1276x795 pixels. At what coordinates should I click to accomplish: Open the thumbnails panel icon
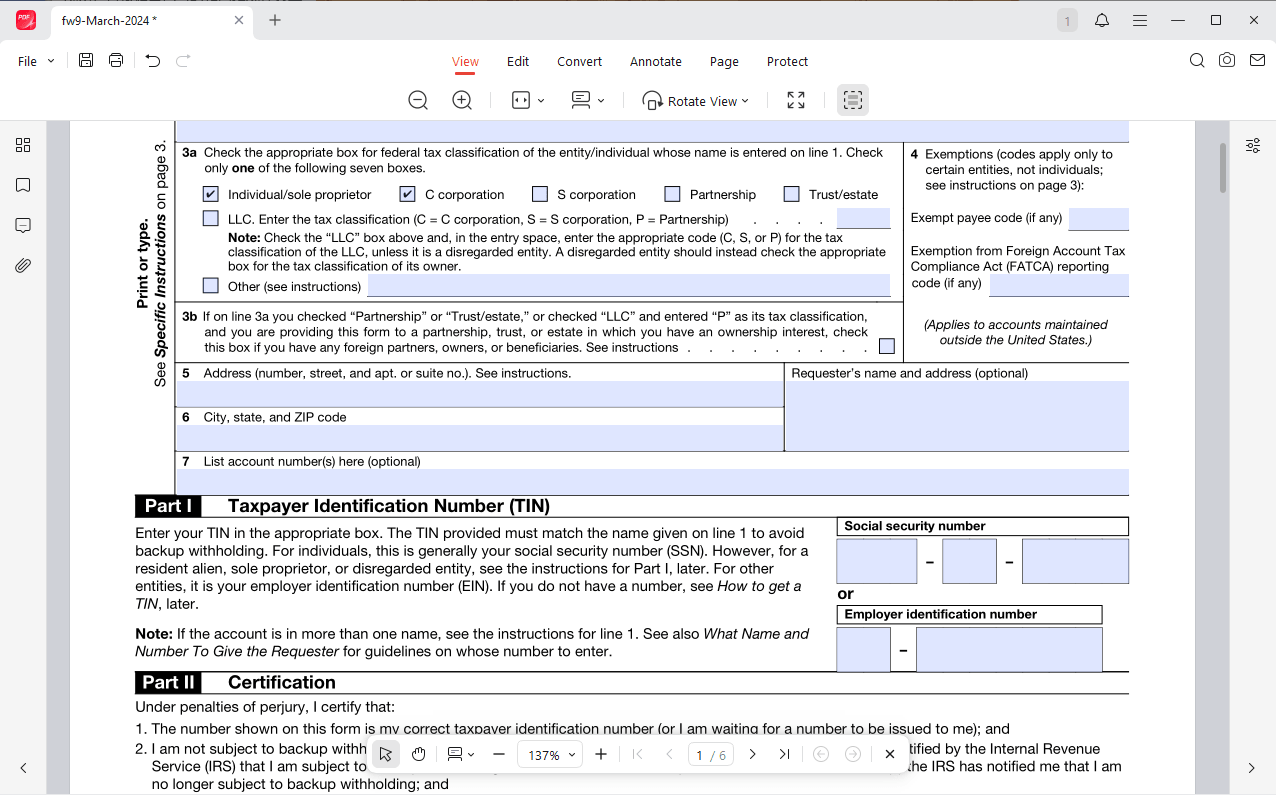coord(23,145)
